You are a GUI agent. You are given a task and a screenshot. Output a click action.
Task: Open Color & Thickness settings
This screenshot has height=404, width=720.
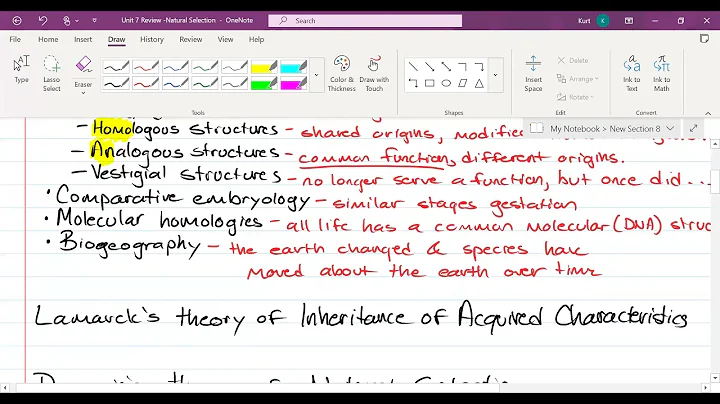pyautogui.click(x=342, y=73)
